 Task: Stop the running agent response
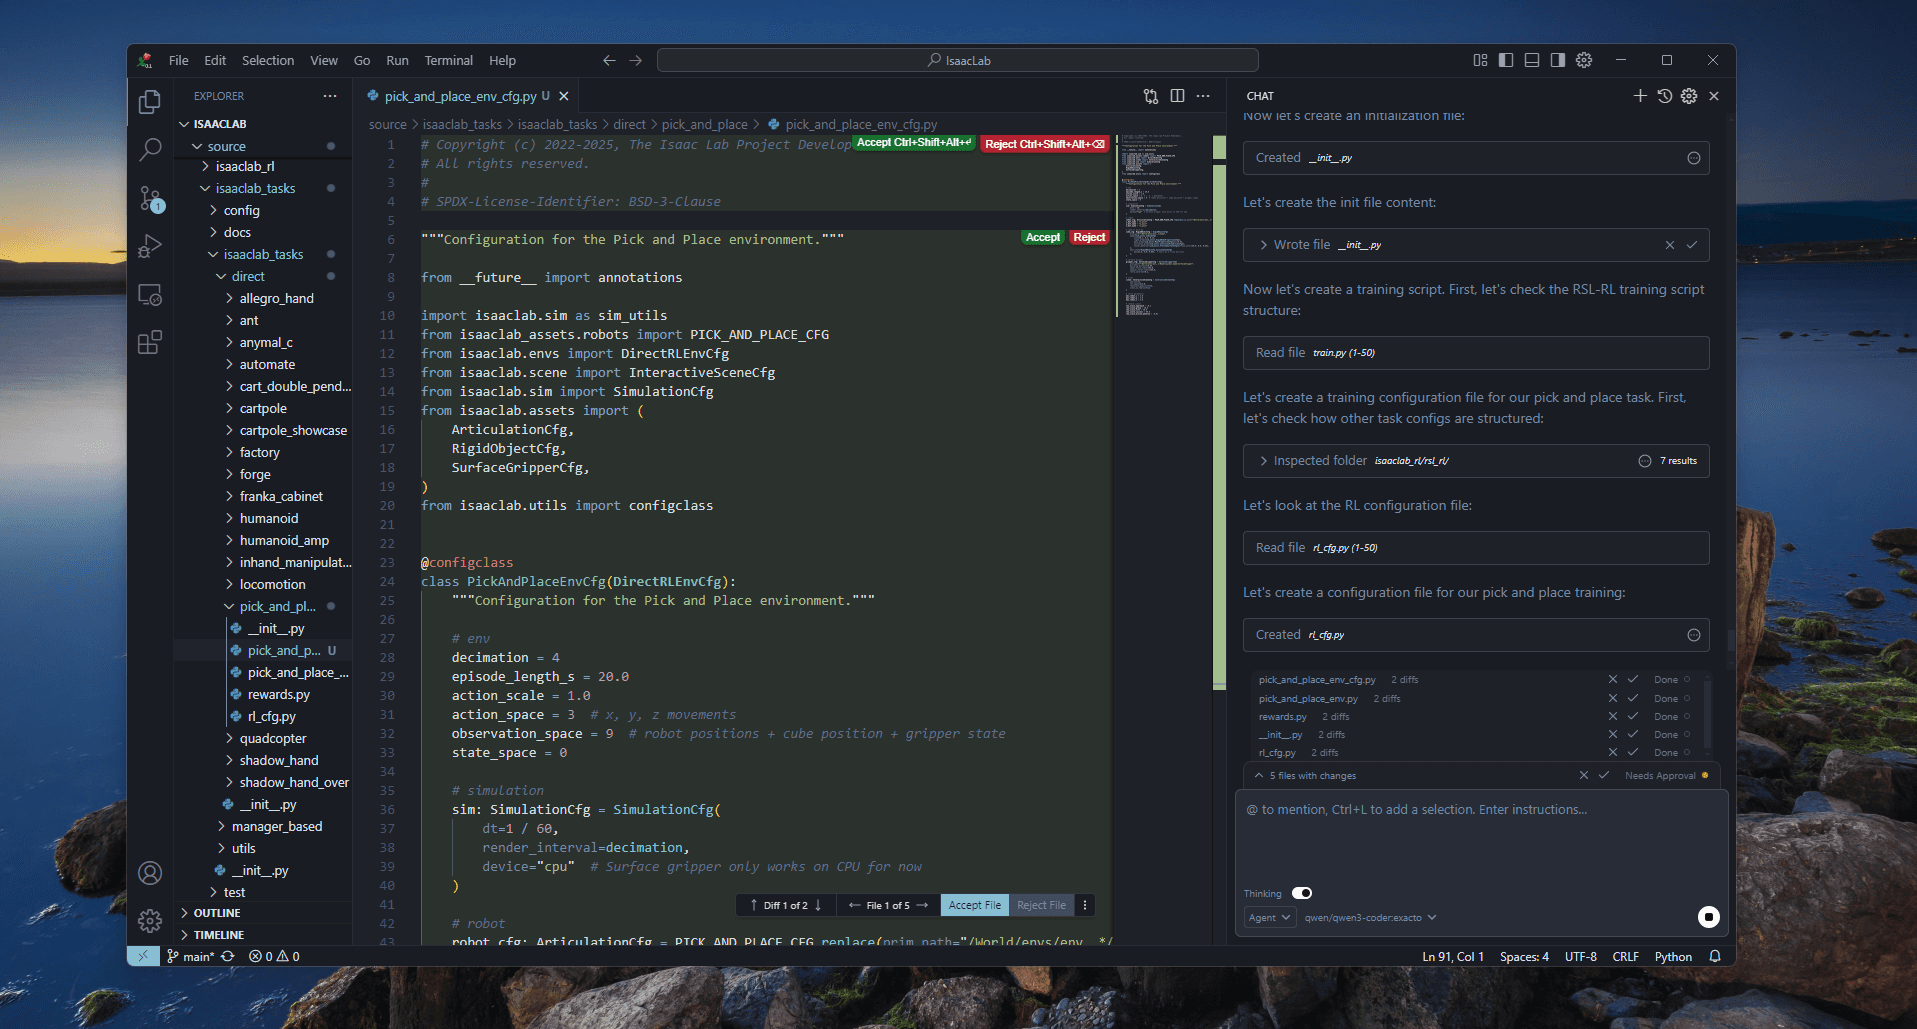coord(1708,917)
